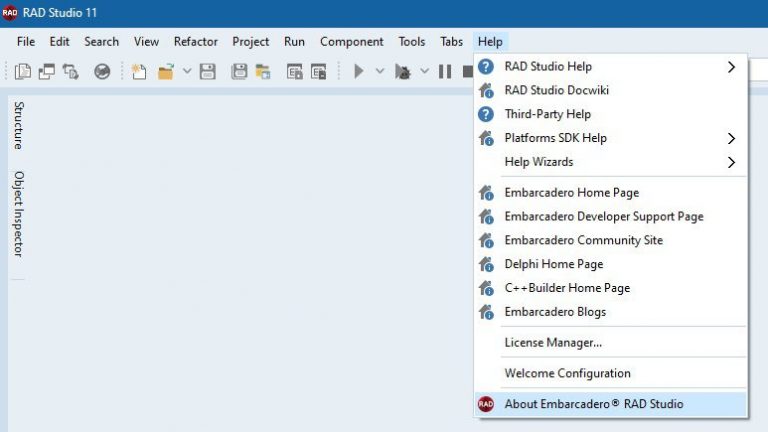Click RAD logo icon beside About entry
The width and height of the screenshot is (768, 432).
[x=486, y=404]
